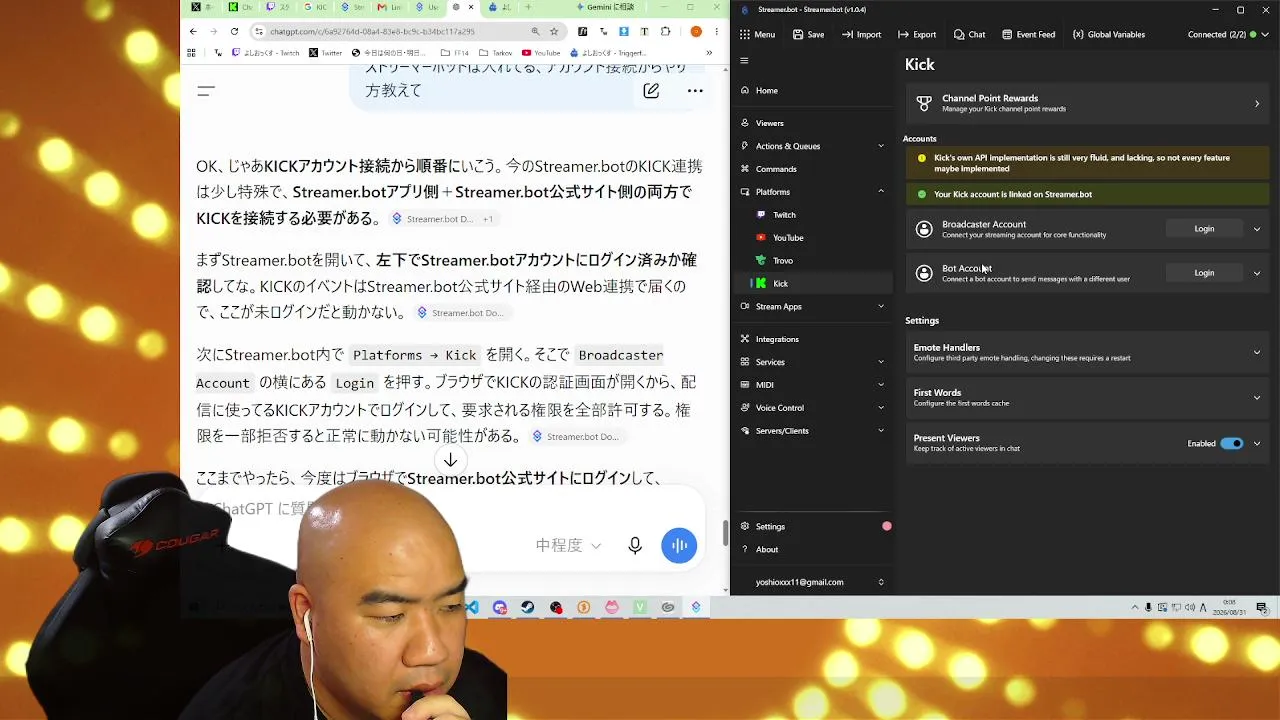
Task: Open the notification center in taskbar
Action: pos(1262,607)
